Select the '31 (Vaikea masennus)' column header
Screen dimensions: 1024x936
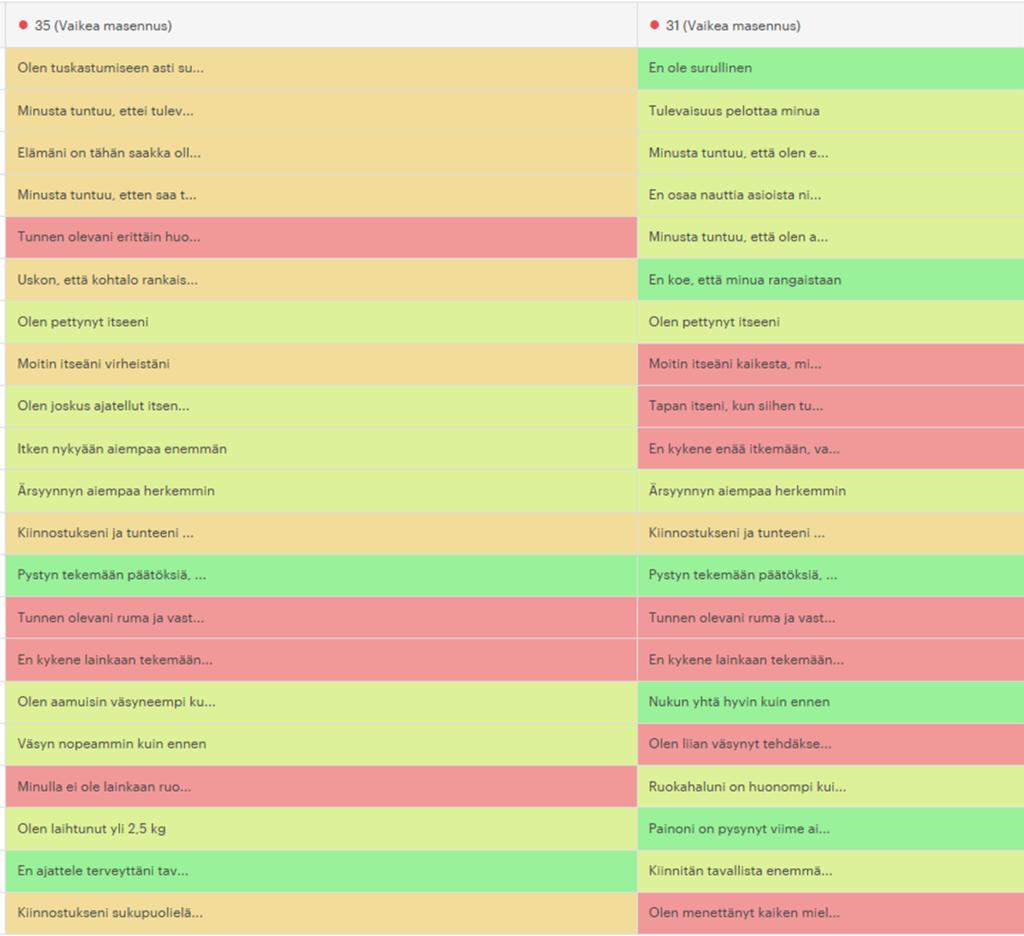(x=831, y=25)
